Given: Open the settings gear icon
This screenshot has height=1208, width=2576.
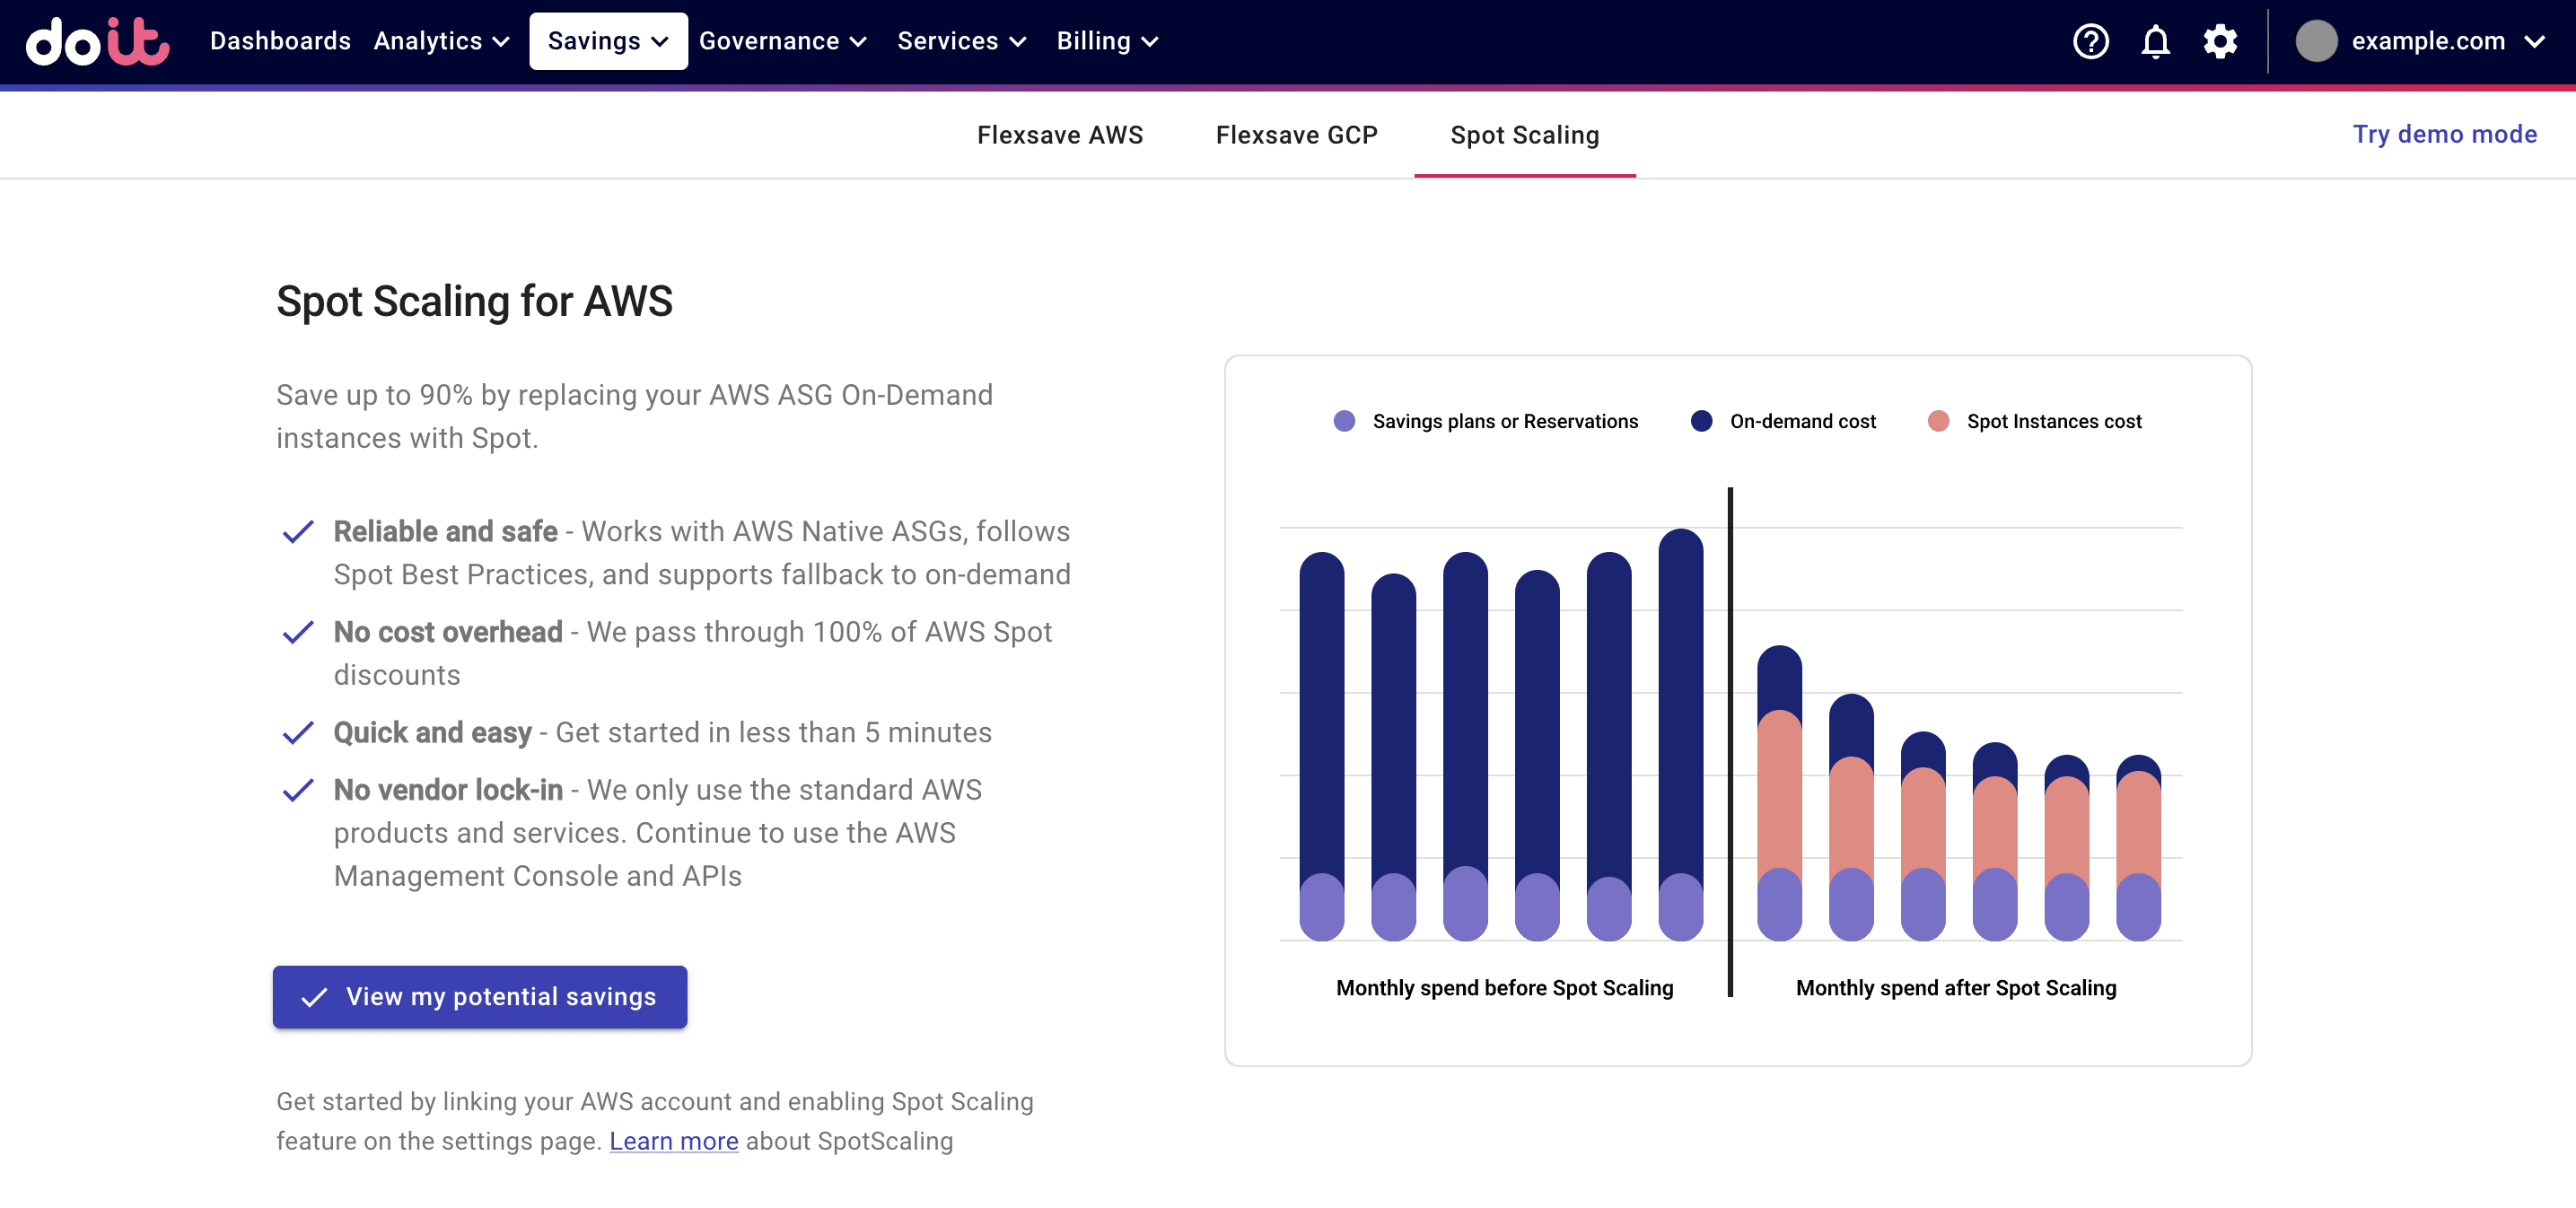Looking at the screenshot, I should pos(2220,41).
